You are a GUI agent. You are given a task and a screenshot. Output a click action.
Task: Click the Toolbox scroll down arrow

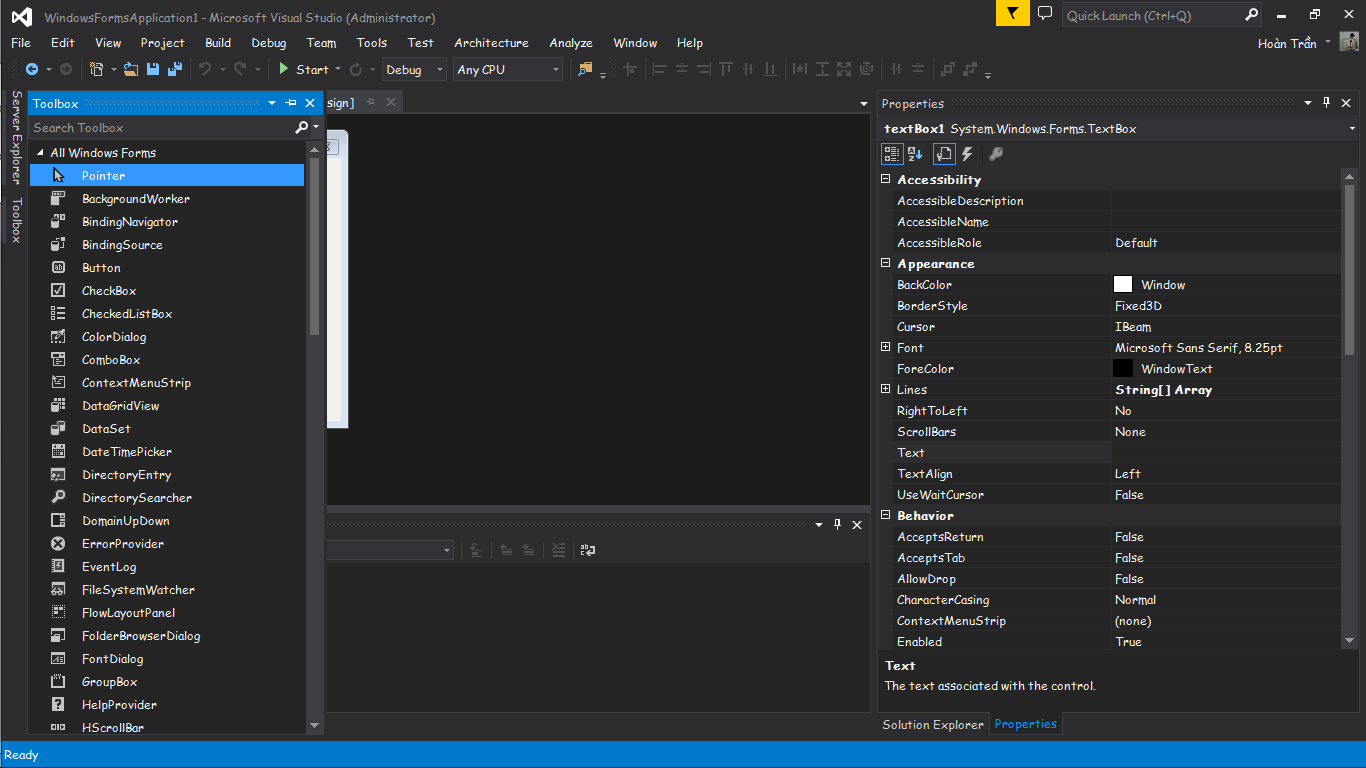314,726
